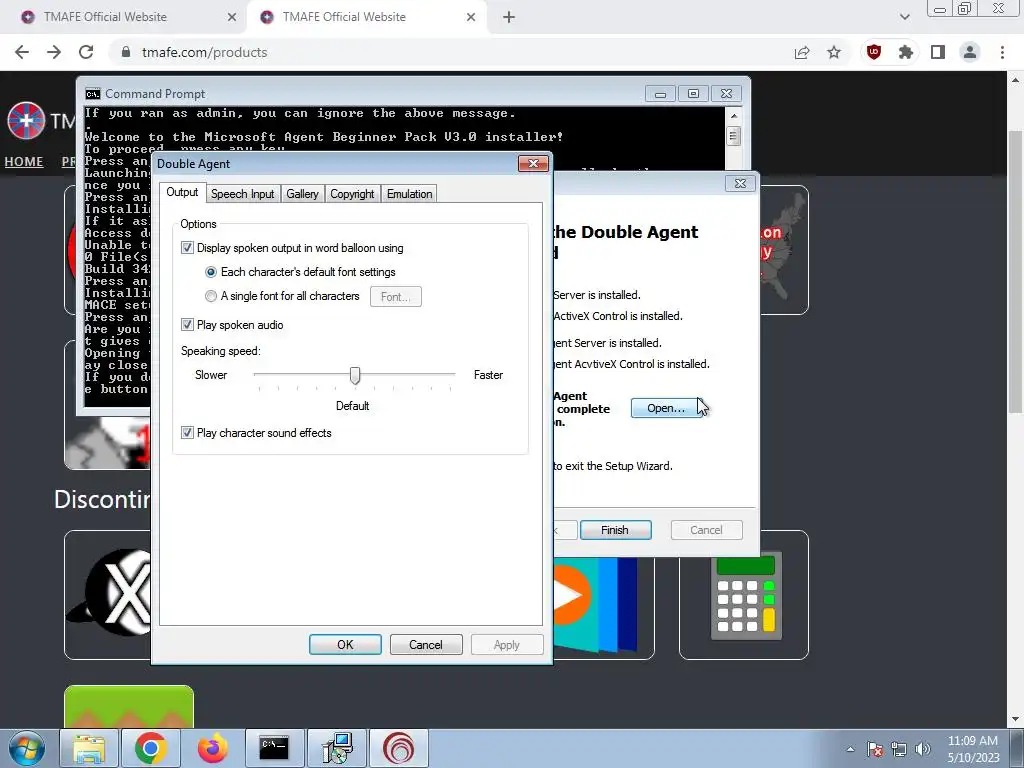
Task: Click the taskbar clock
Action: click(974, 749)
